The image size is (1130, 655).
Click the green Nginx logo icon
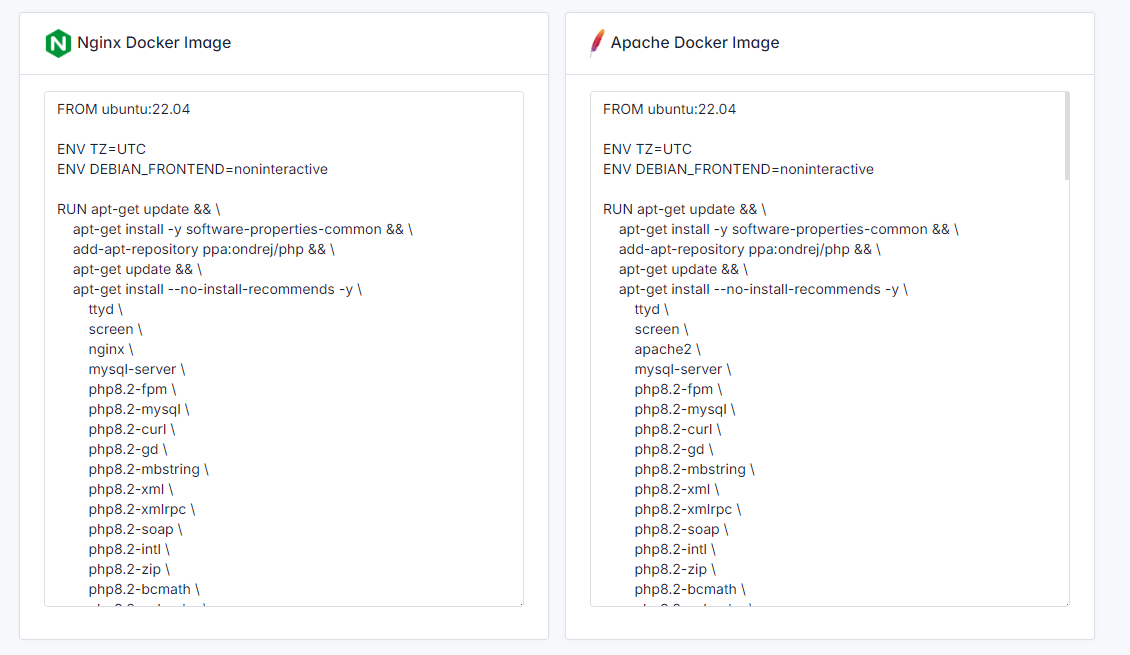[x=58, y=43]
